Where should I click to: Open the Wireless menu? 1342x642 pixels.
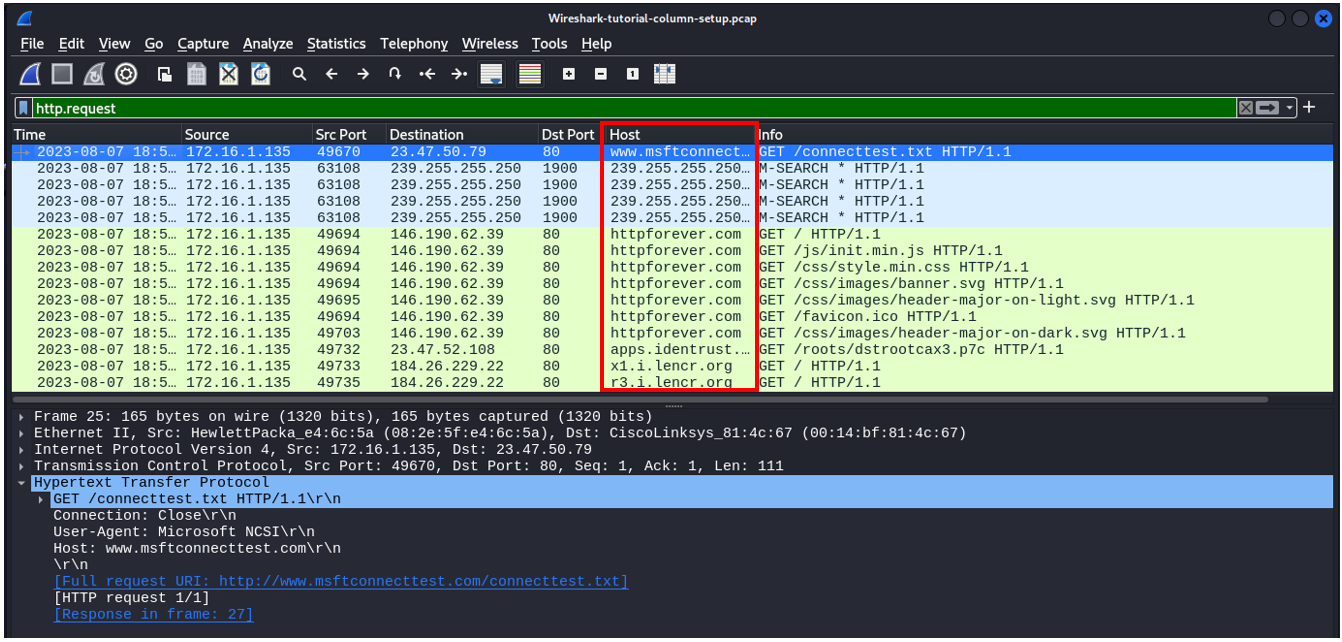[x=490, y=44]
